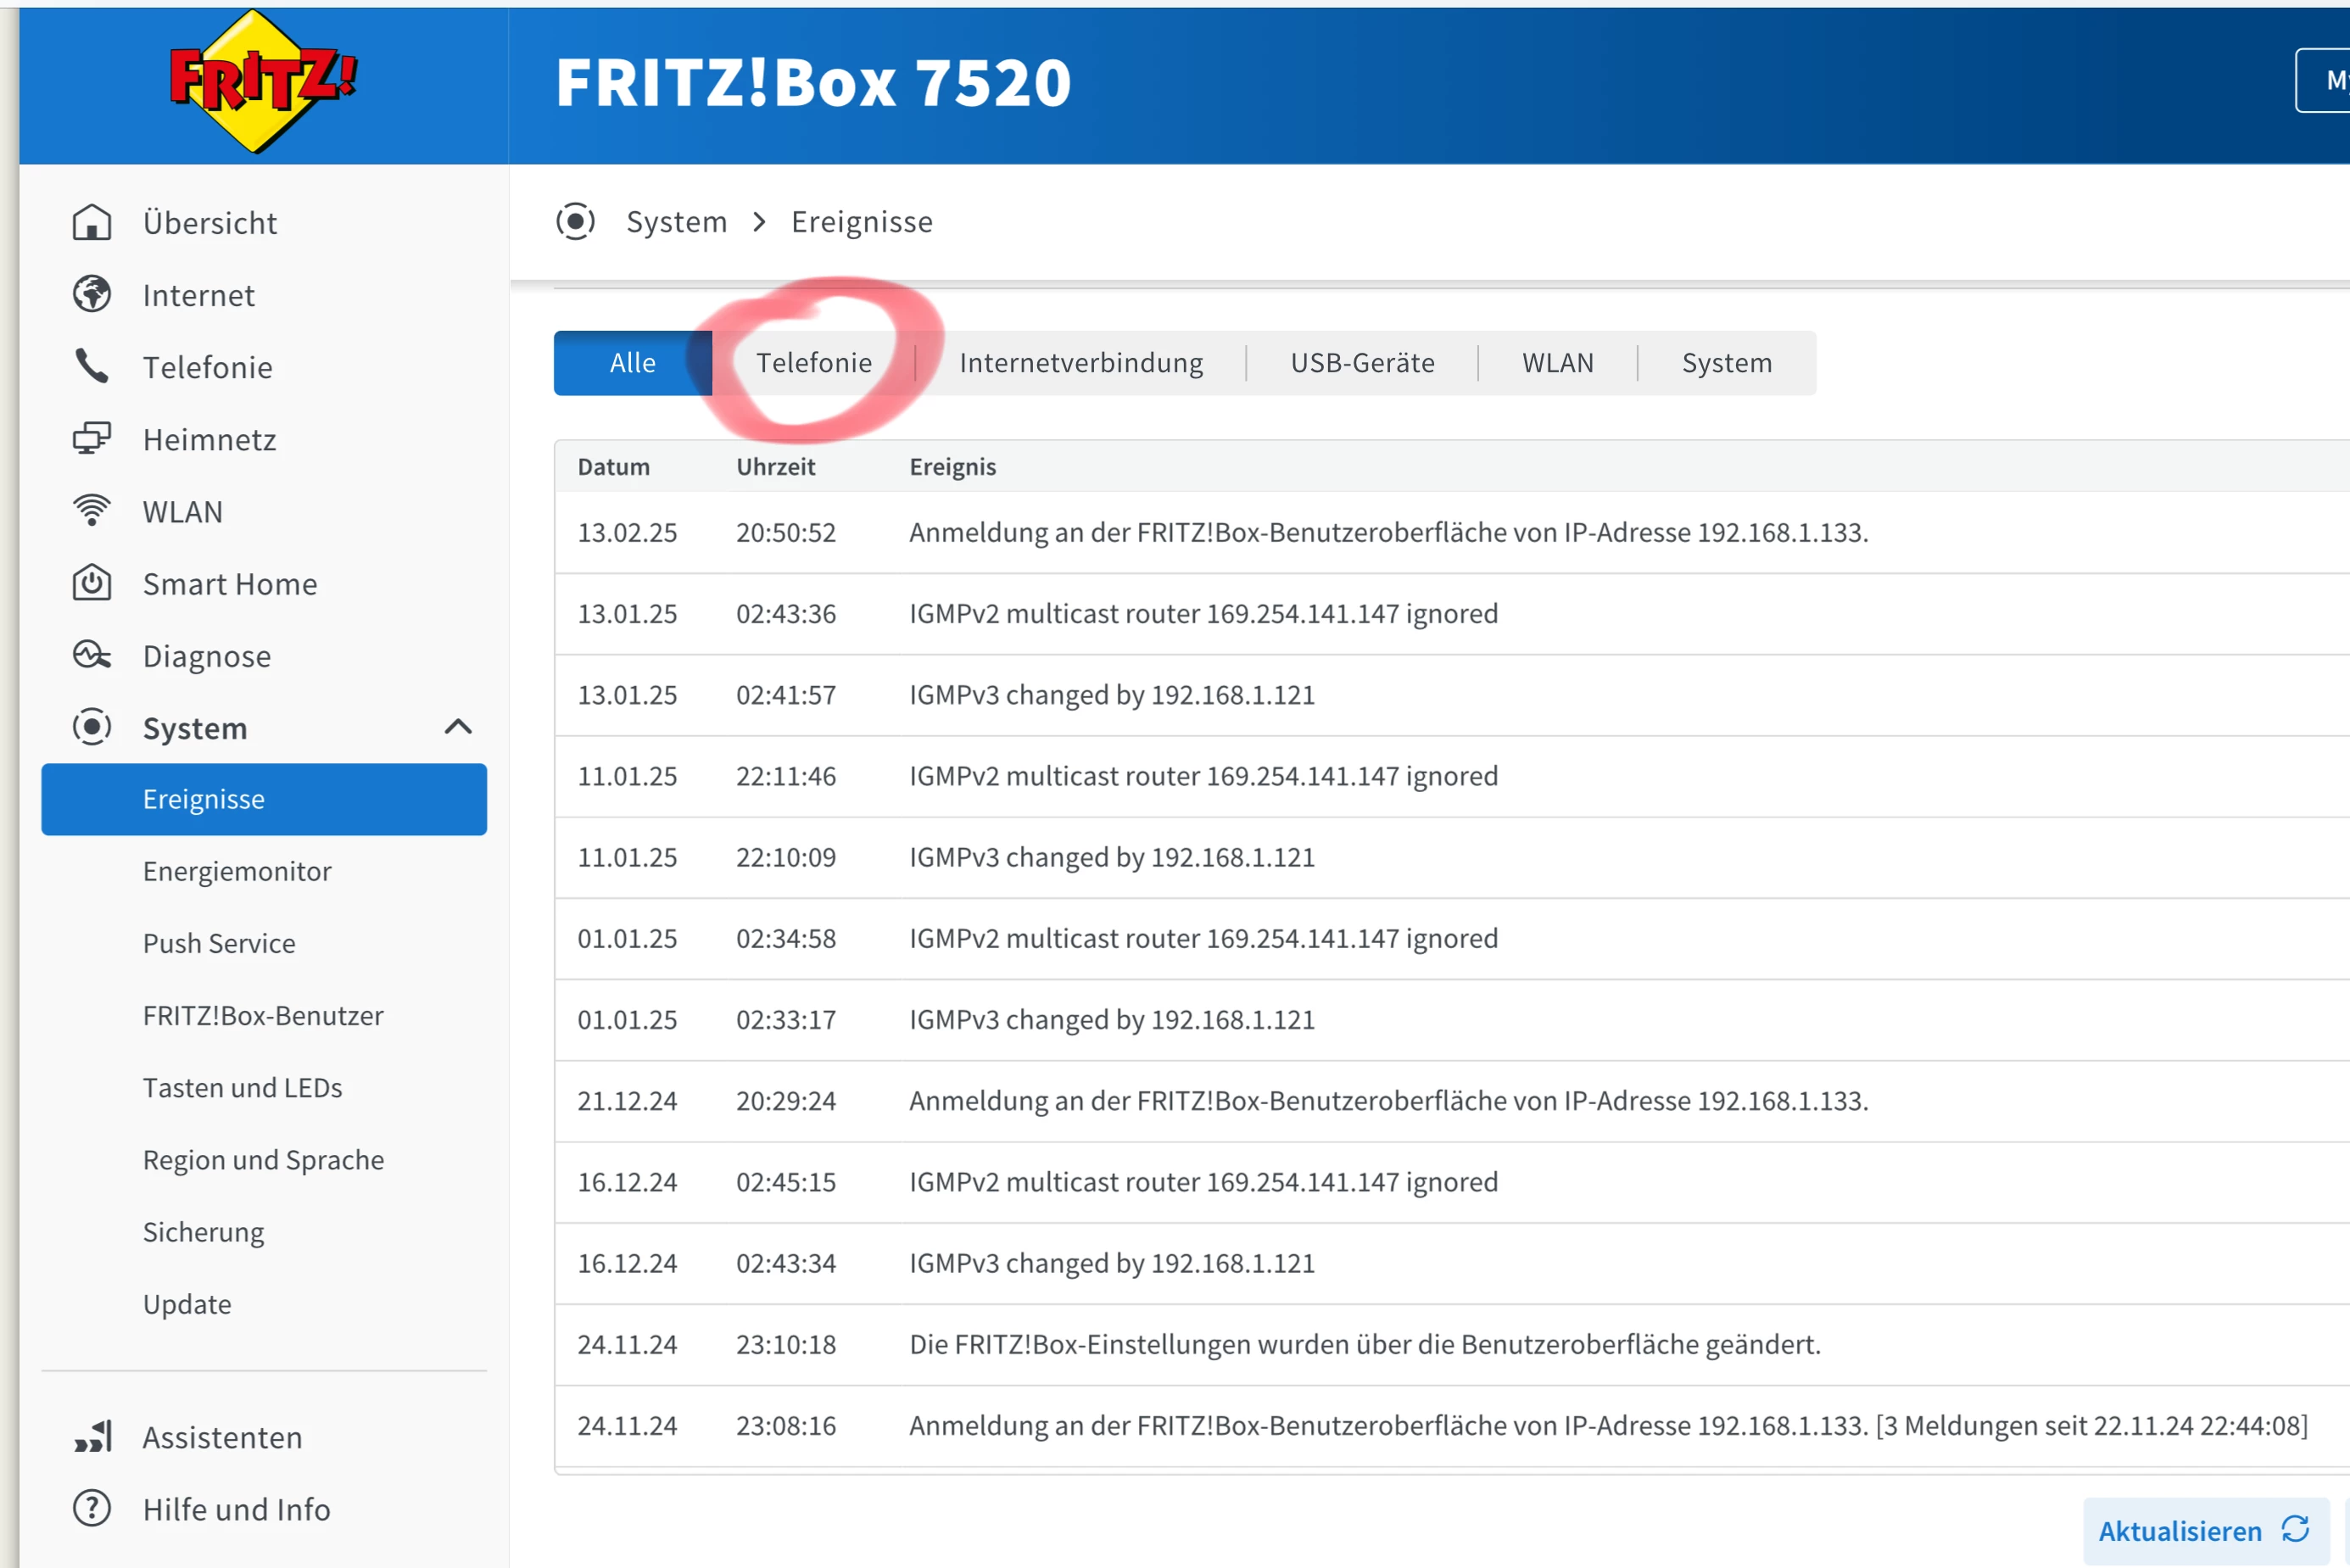
Task: Switch to Internetverbindung filter tab
Action: tap(1081, 363)
